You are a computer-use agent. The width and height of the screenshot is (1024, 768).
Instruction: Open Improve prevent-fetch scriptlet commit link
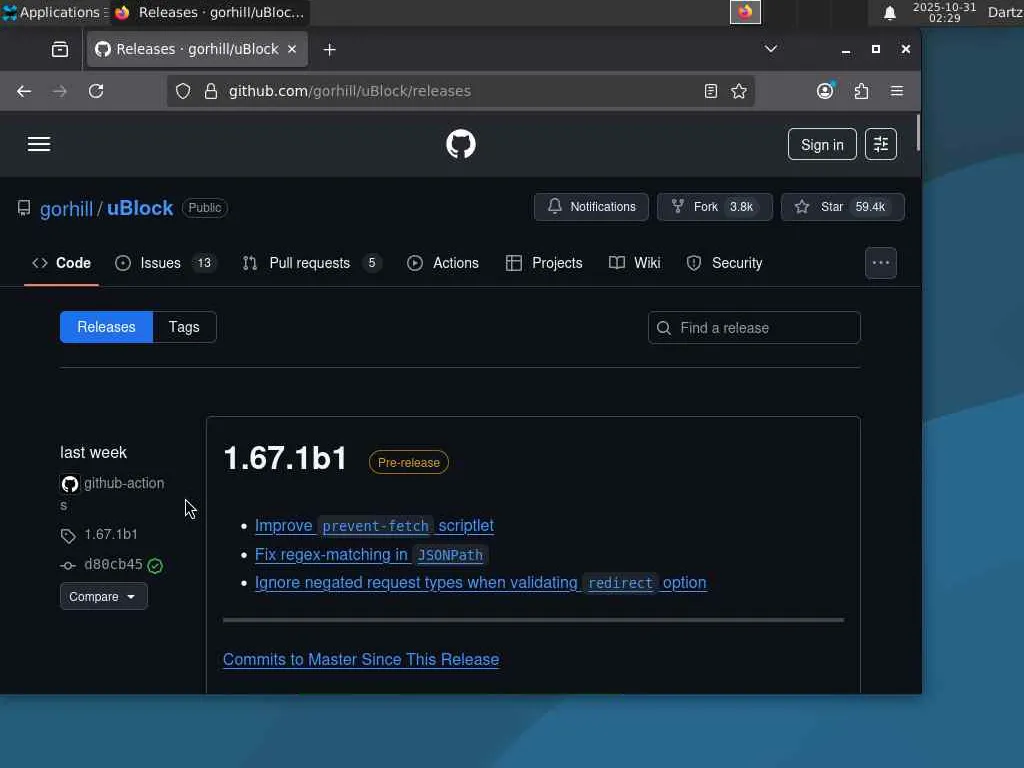374,526
